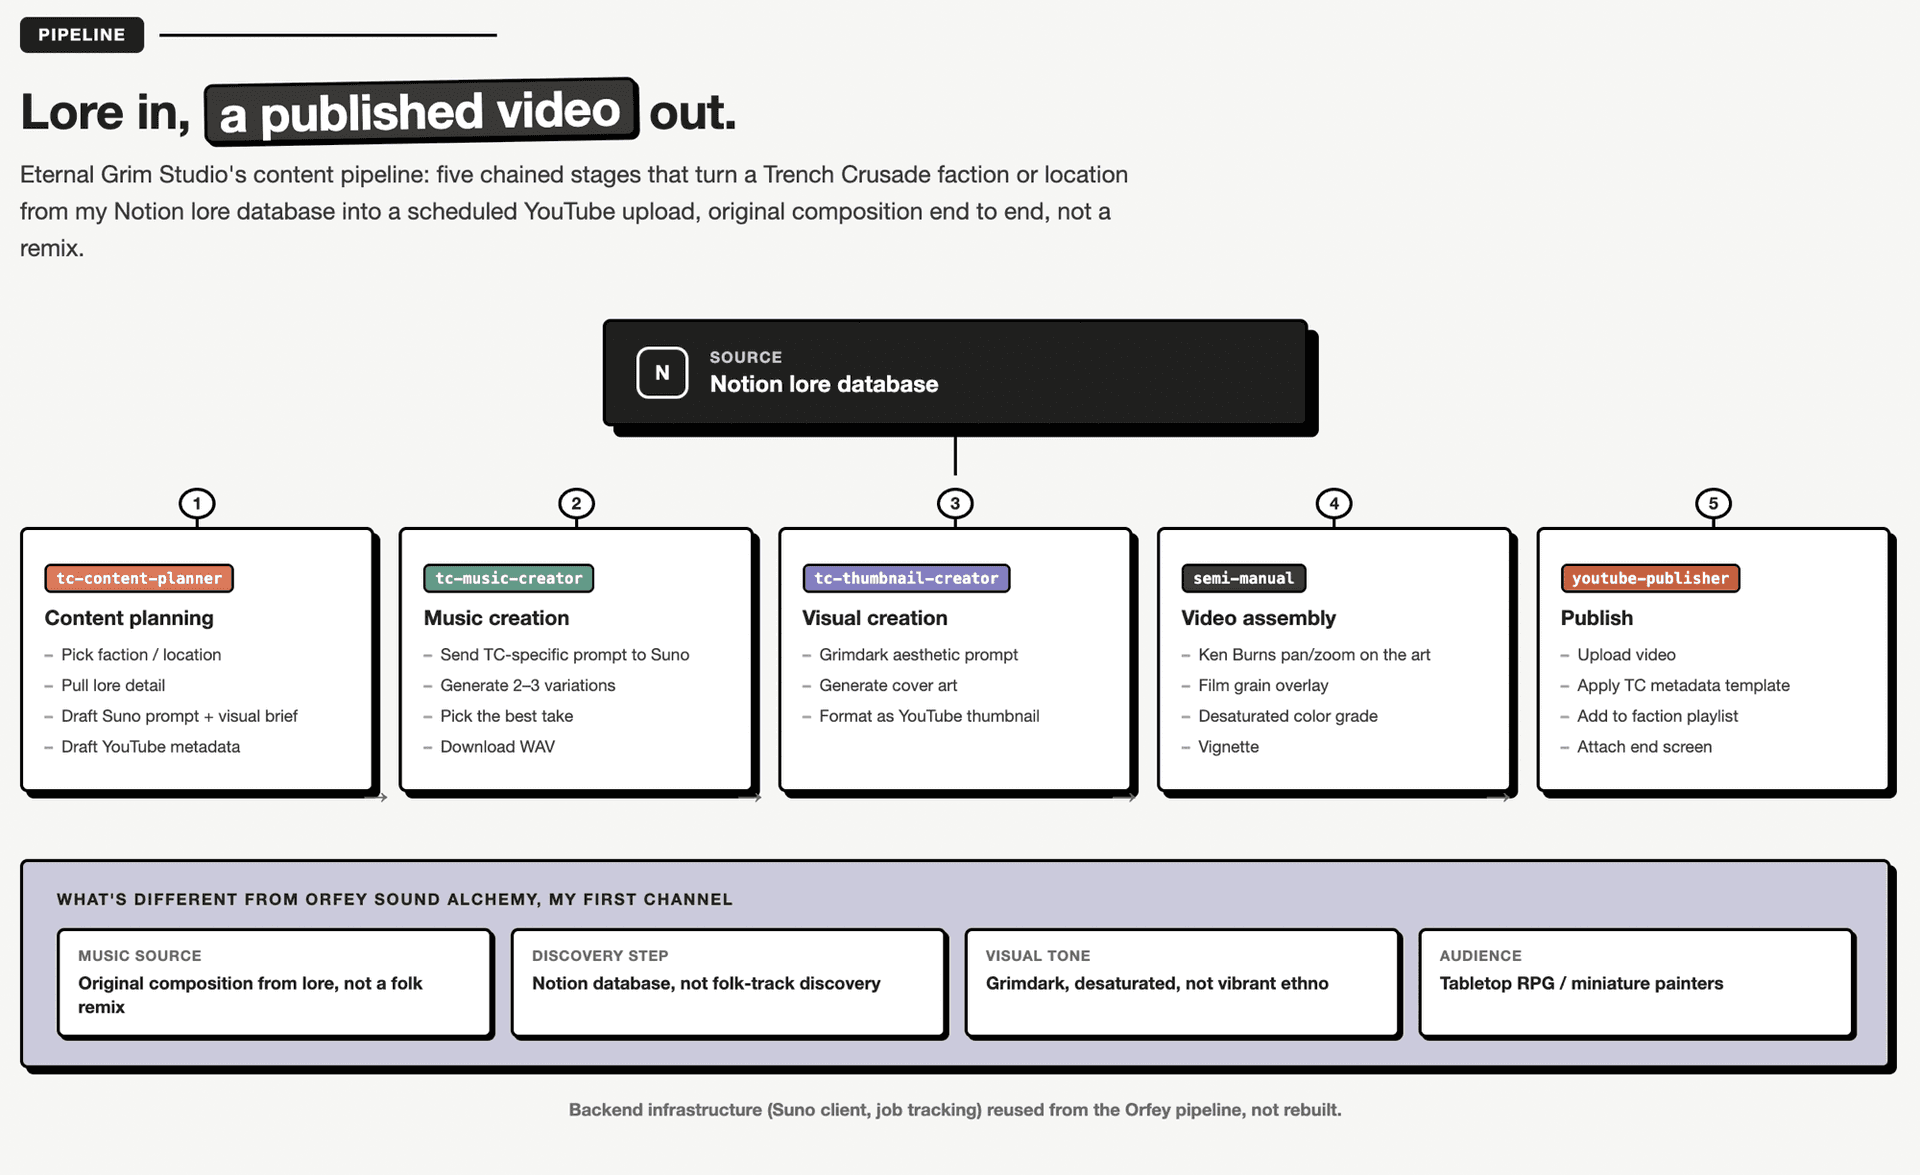This screenshot has height=1175, width=1920.
Task: Click the 'a published video' highlighted heading
Action: (x=421, y=111)
